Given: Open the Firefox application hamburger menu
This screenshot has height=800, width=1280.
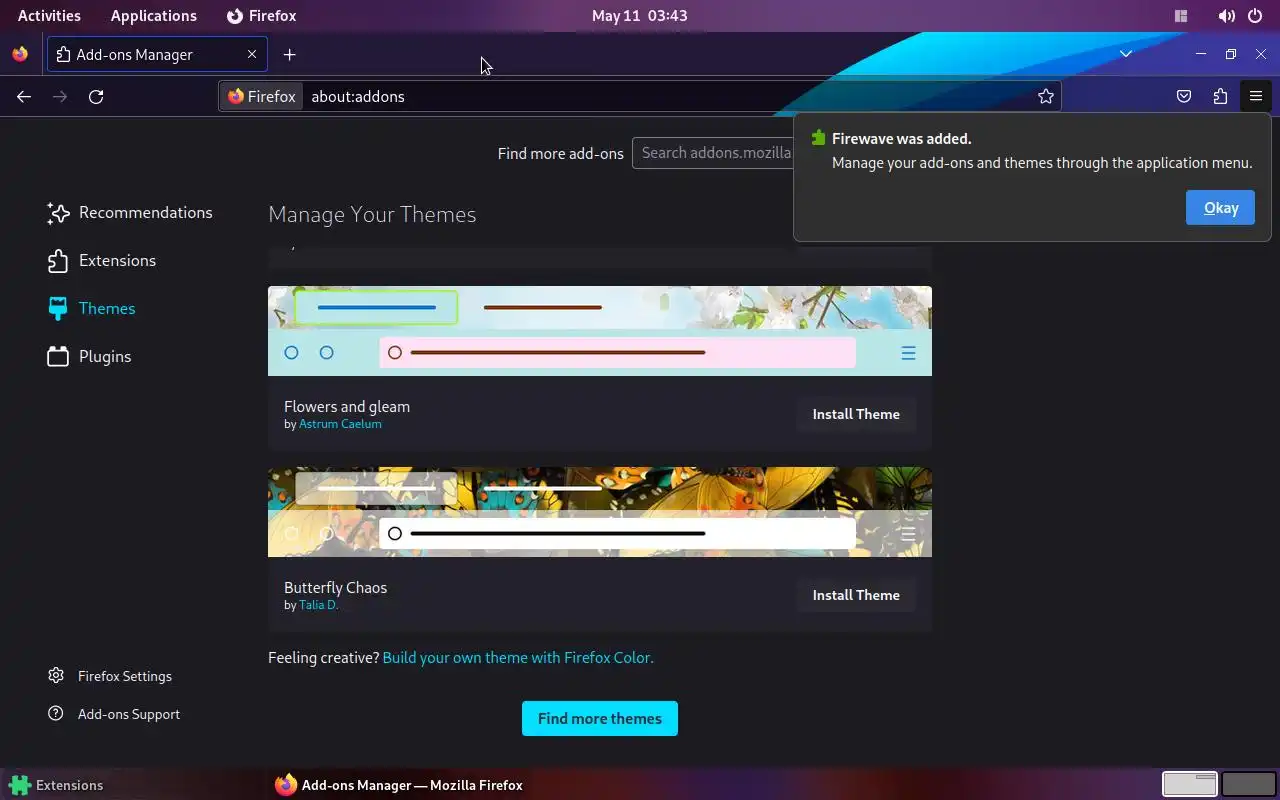Looking at the screenshot, I should [x=1256, y=96].
